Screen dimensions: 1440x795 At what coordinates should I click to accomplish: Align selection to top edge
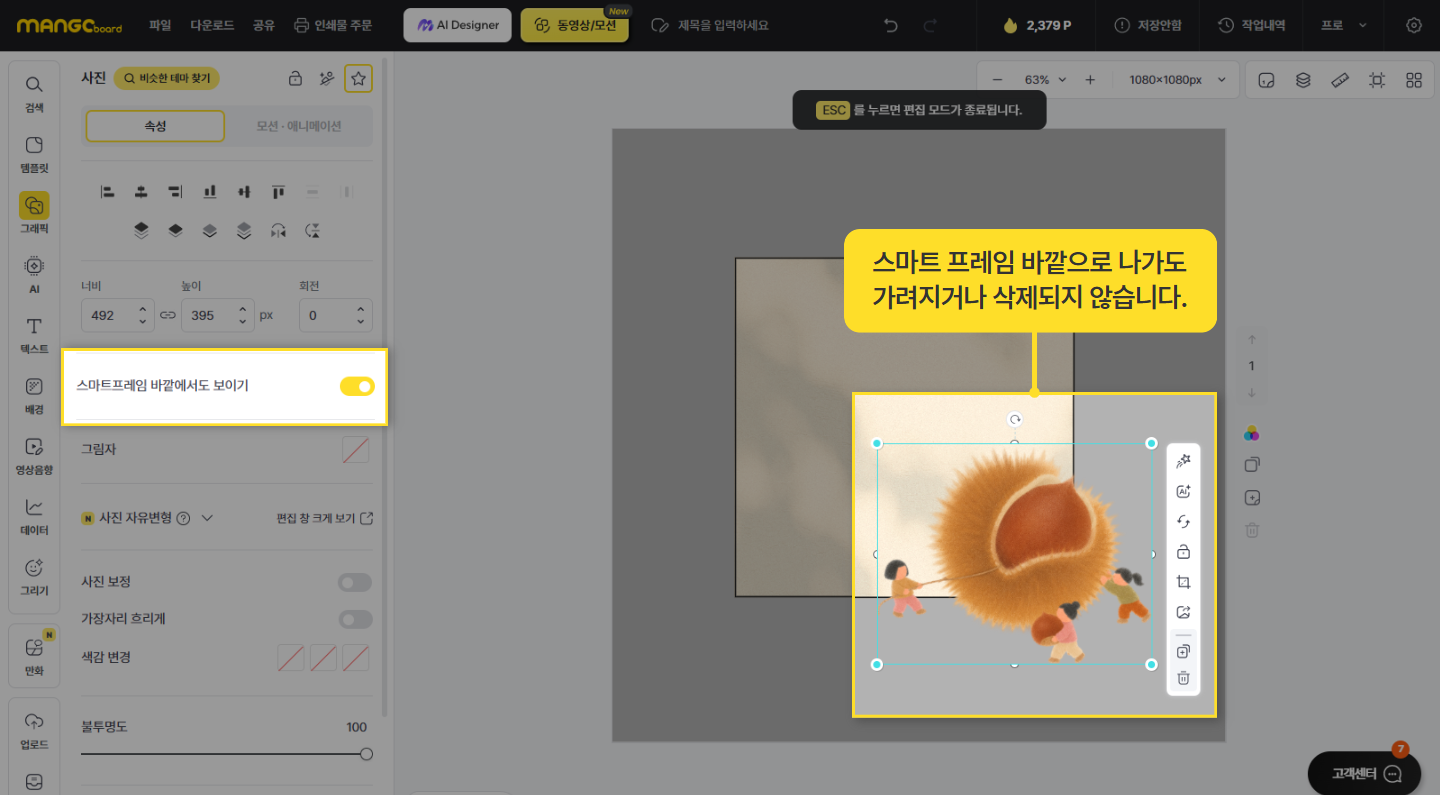click(278, 191)
